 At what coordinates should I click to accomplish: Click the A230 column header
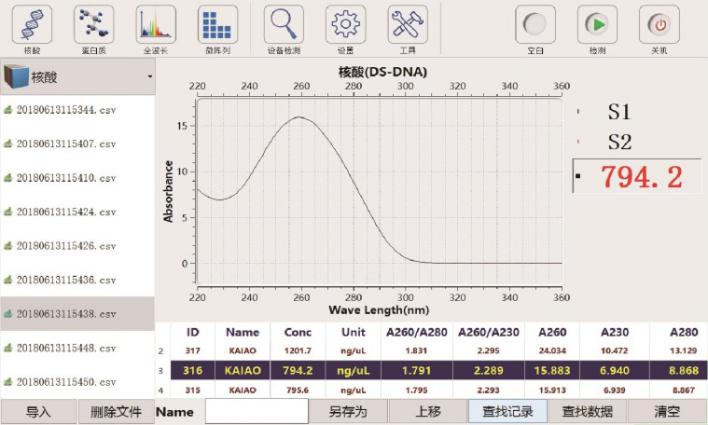click(615, 332)
